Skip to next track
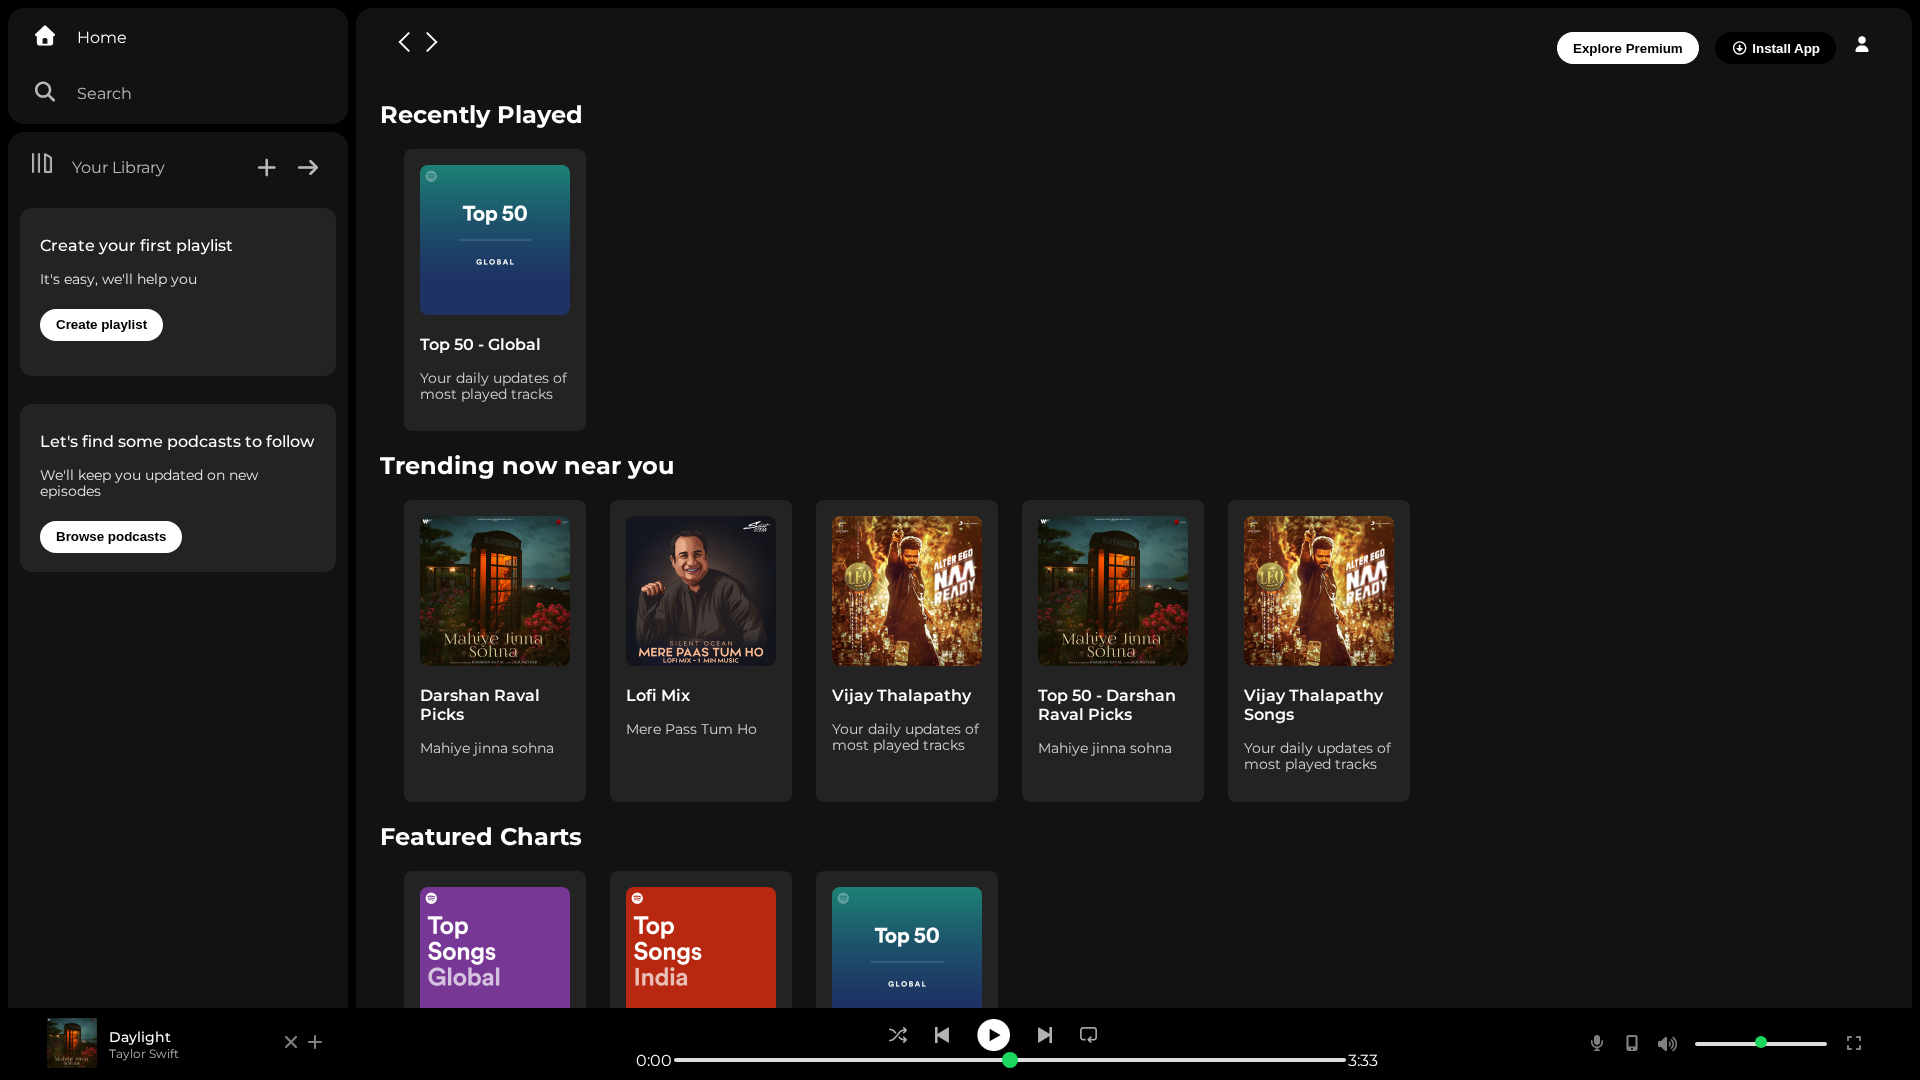The height and width of the screenshot is (1080, 1920). point(1045,1035)
